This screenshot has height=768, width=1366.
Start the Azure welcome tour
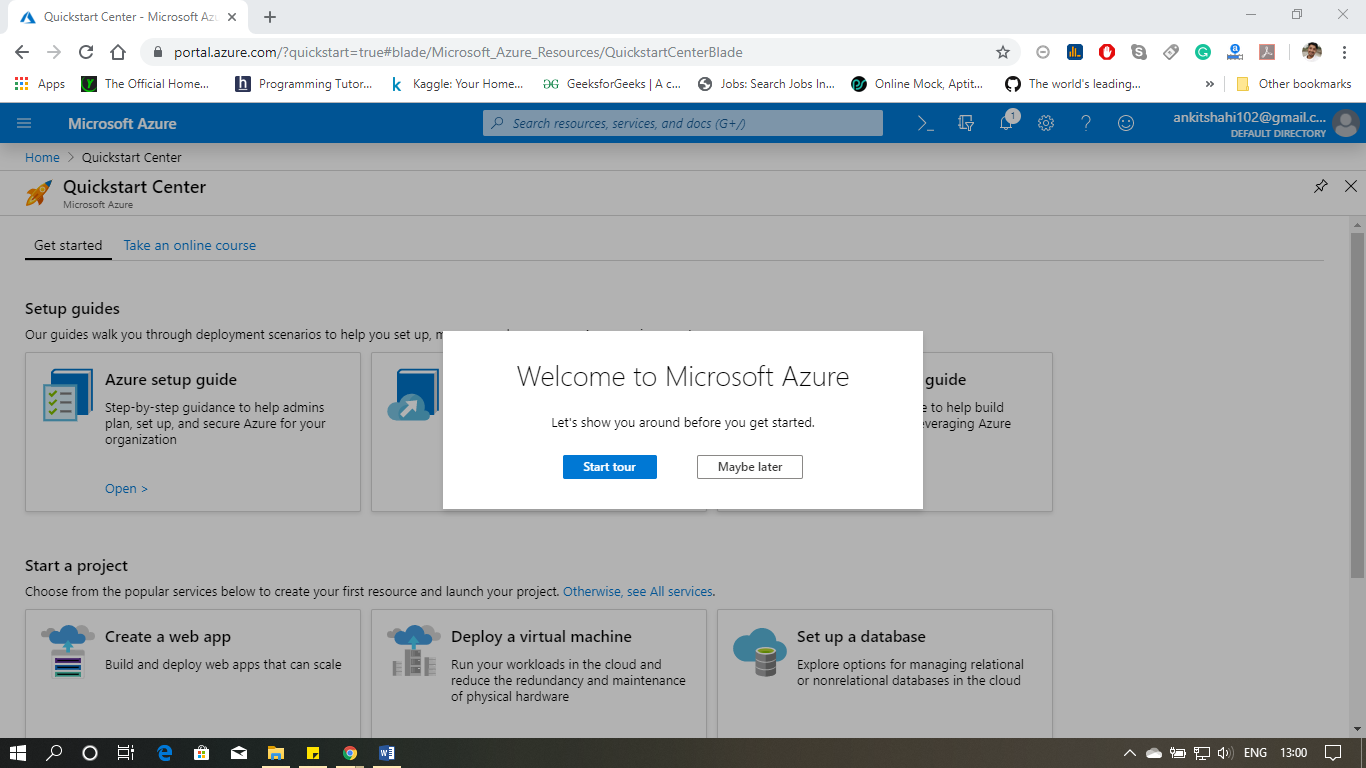coord(610,467)
